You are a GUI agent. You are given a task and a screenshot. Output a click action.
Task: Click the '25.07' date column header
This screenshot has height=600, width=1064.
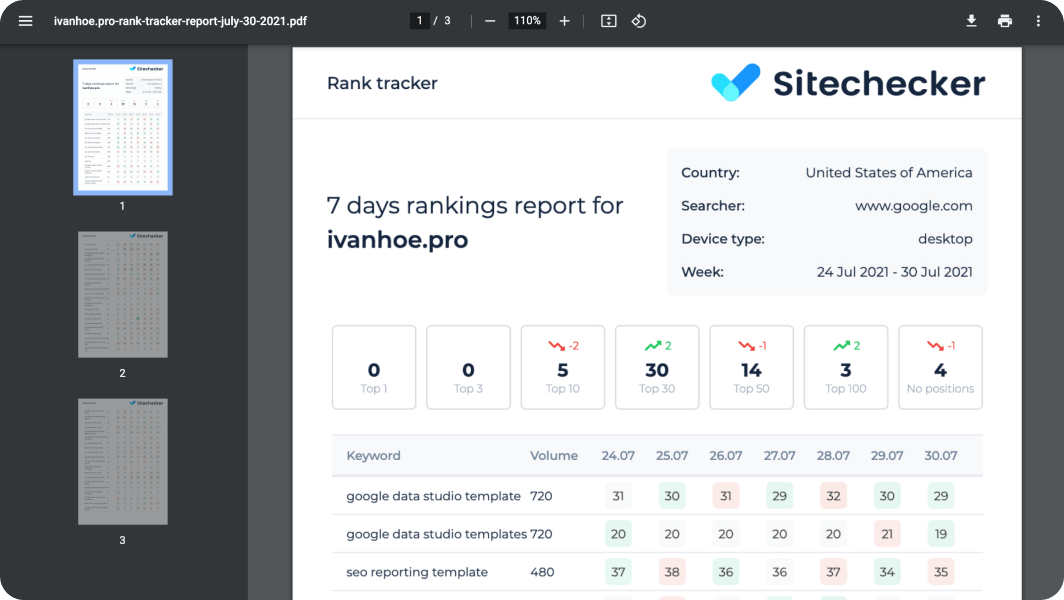pos(672,455)
